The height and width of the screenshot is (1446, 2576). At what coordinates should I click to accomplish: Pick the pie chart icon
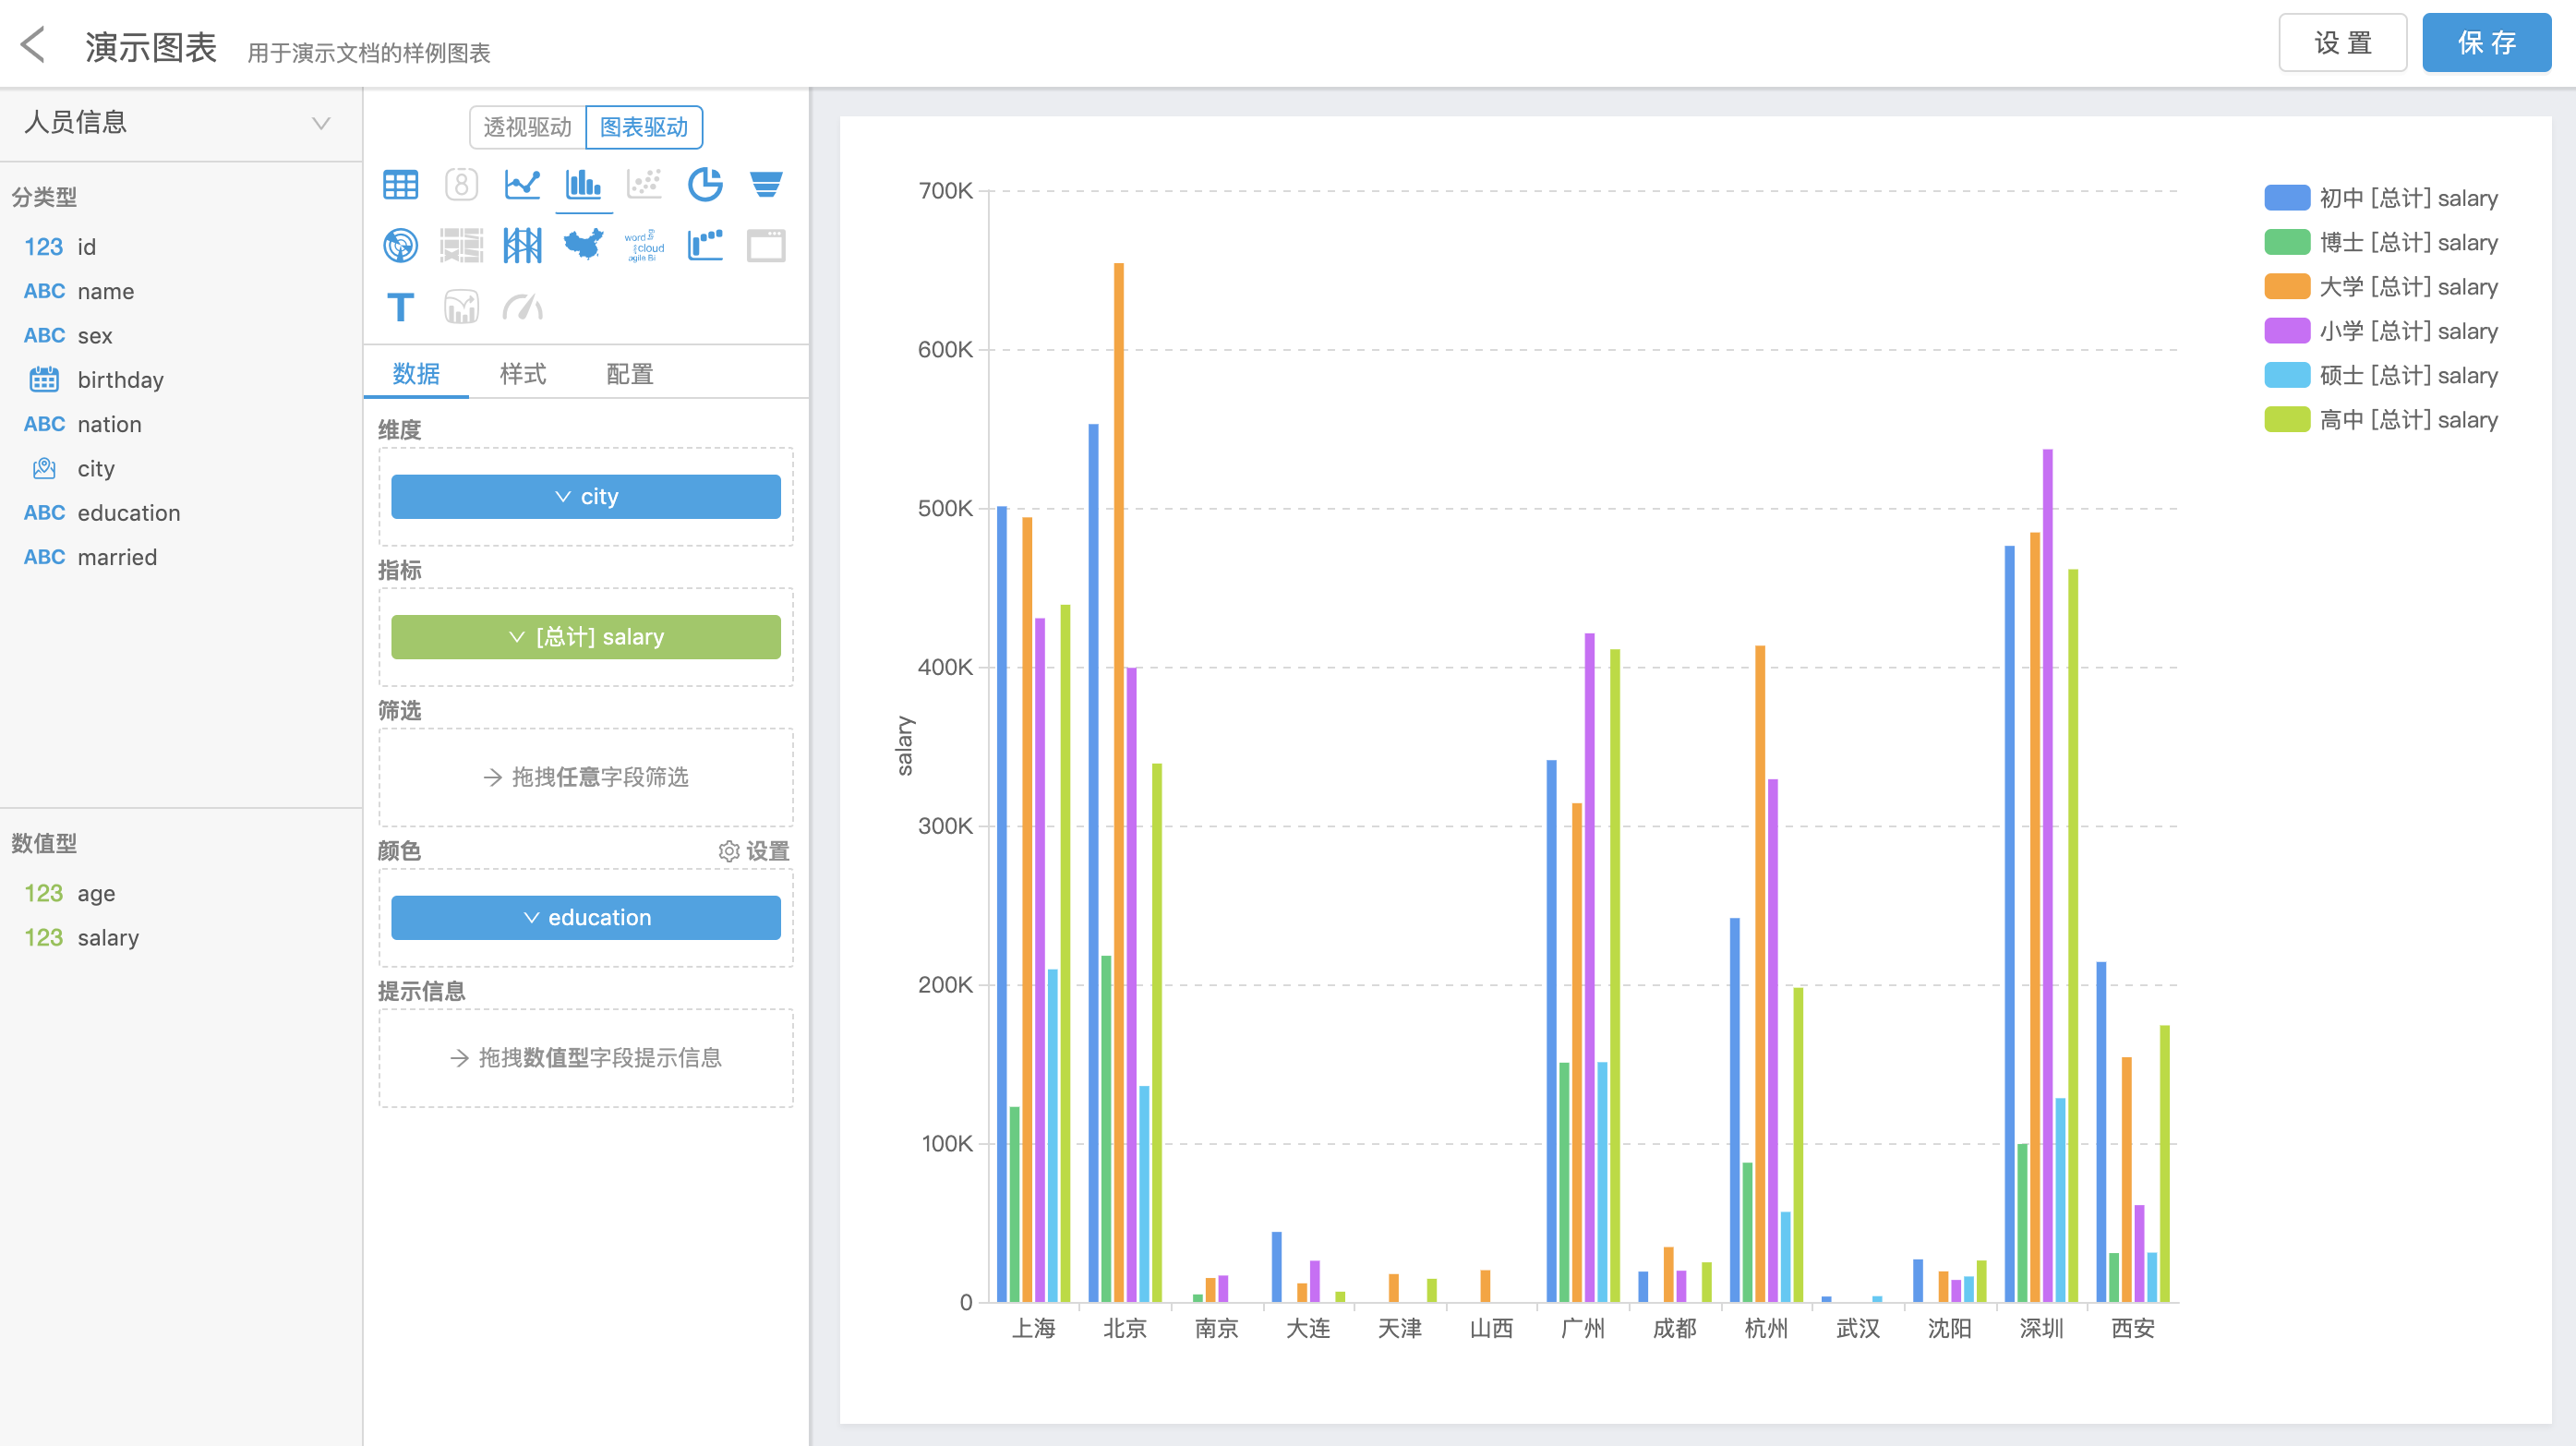[x=705, y=184]
